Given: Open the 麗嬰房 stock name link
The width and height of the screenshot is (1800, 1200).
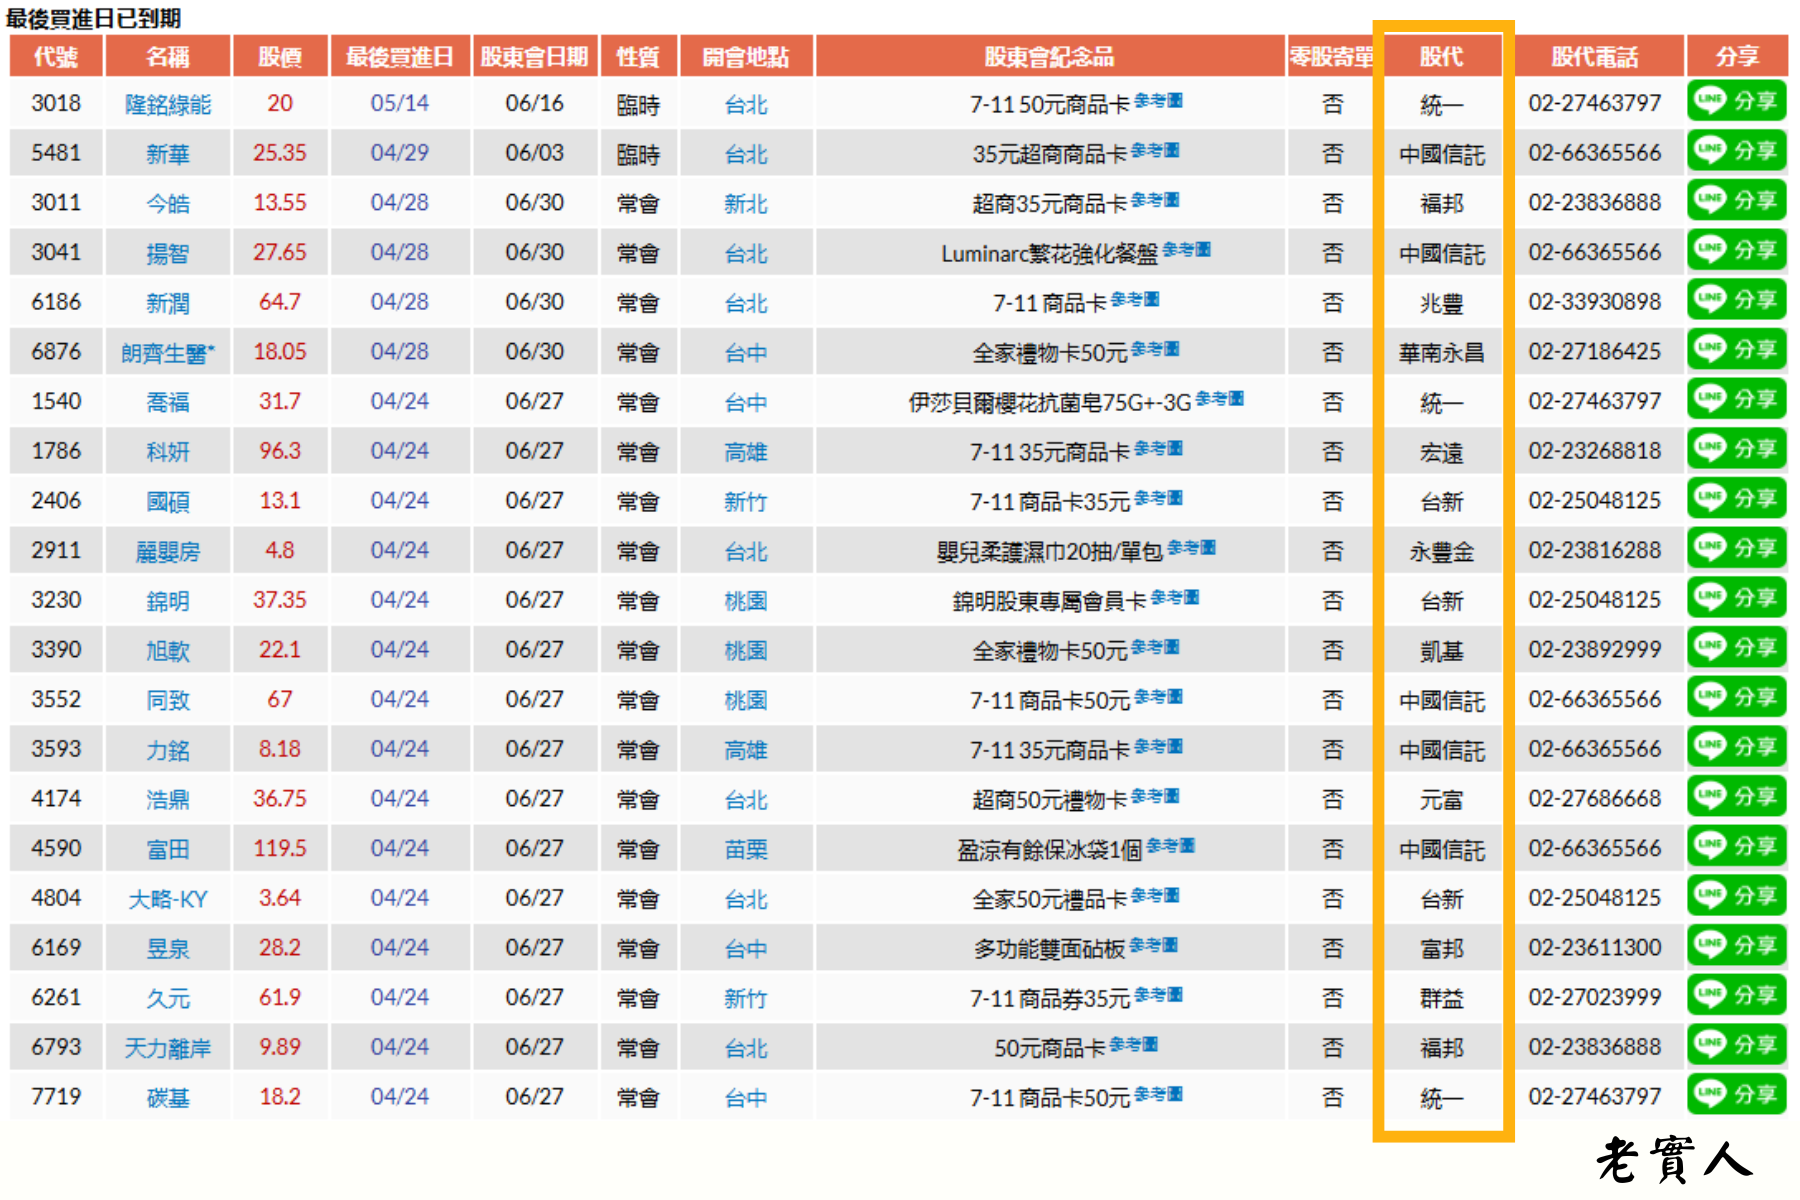Looking at the screenshot, I should click(168, 551).
